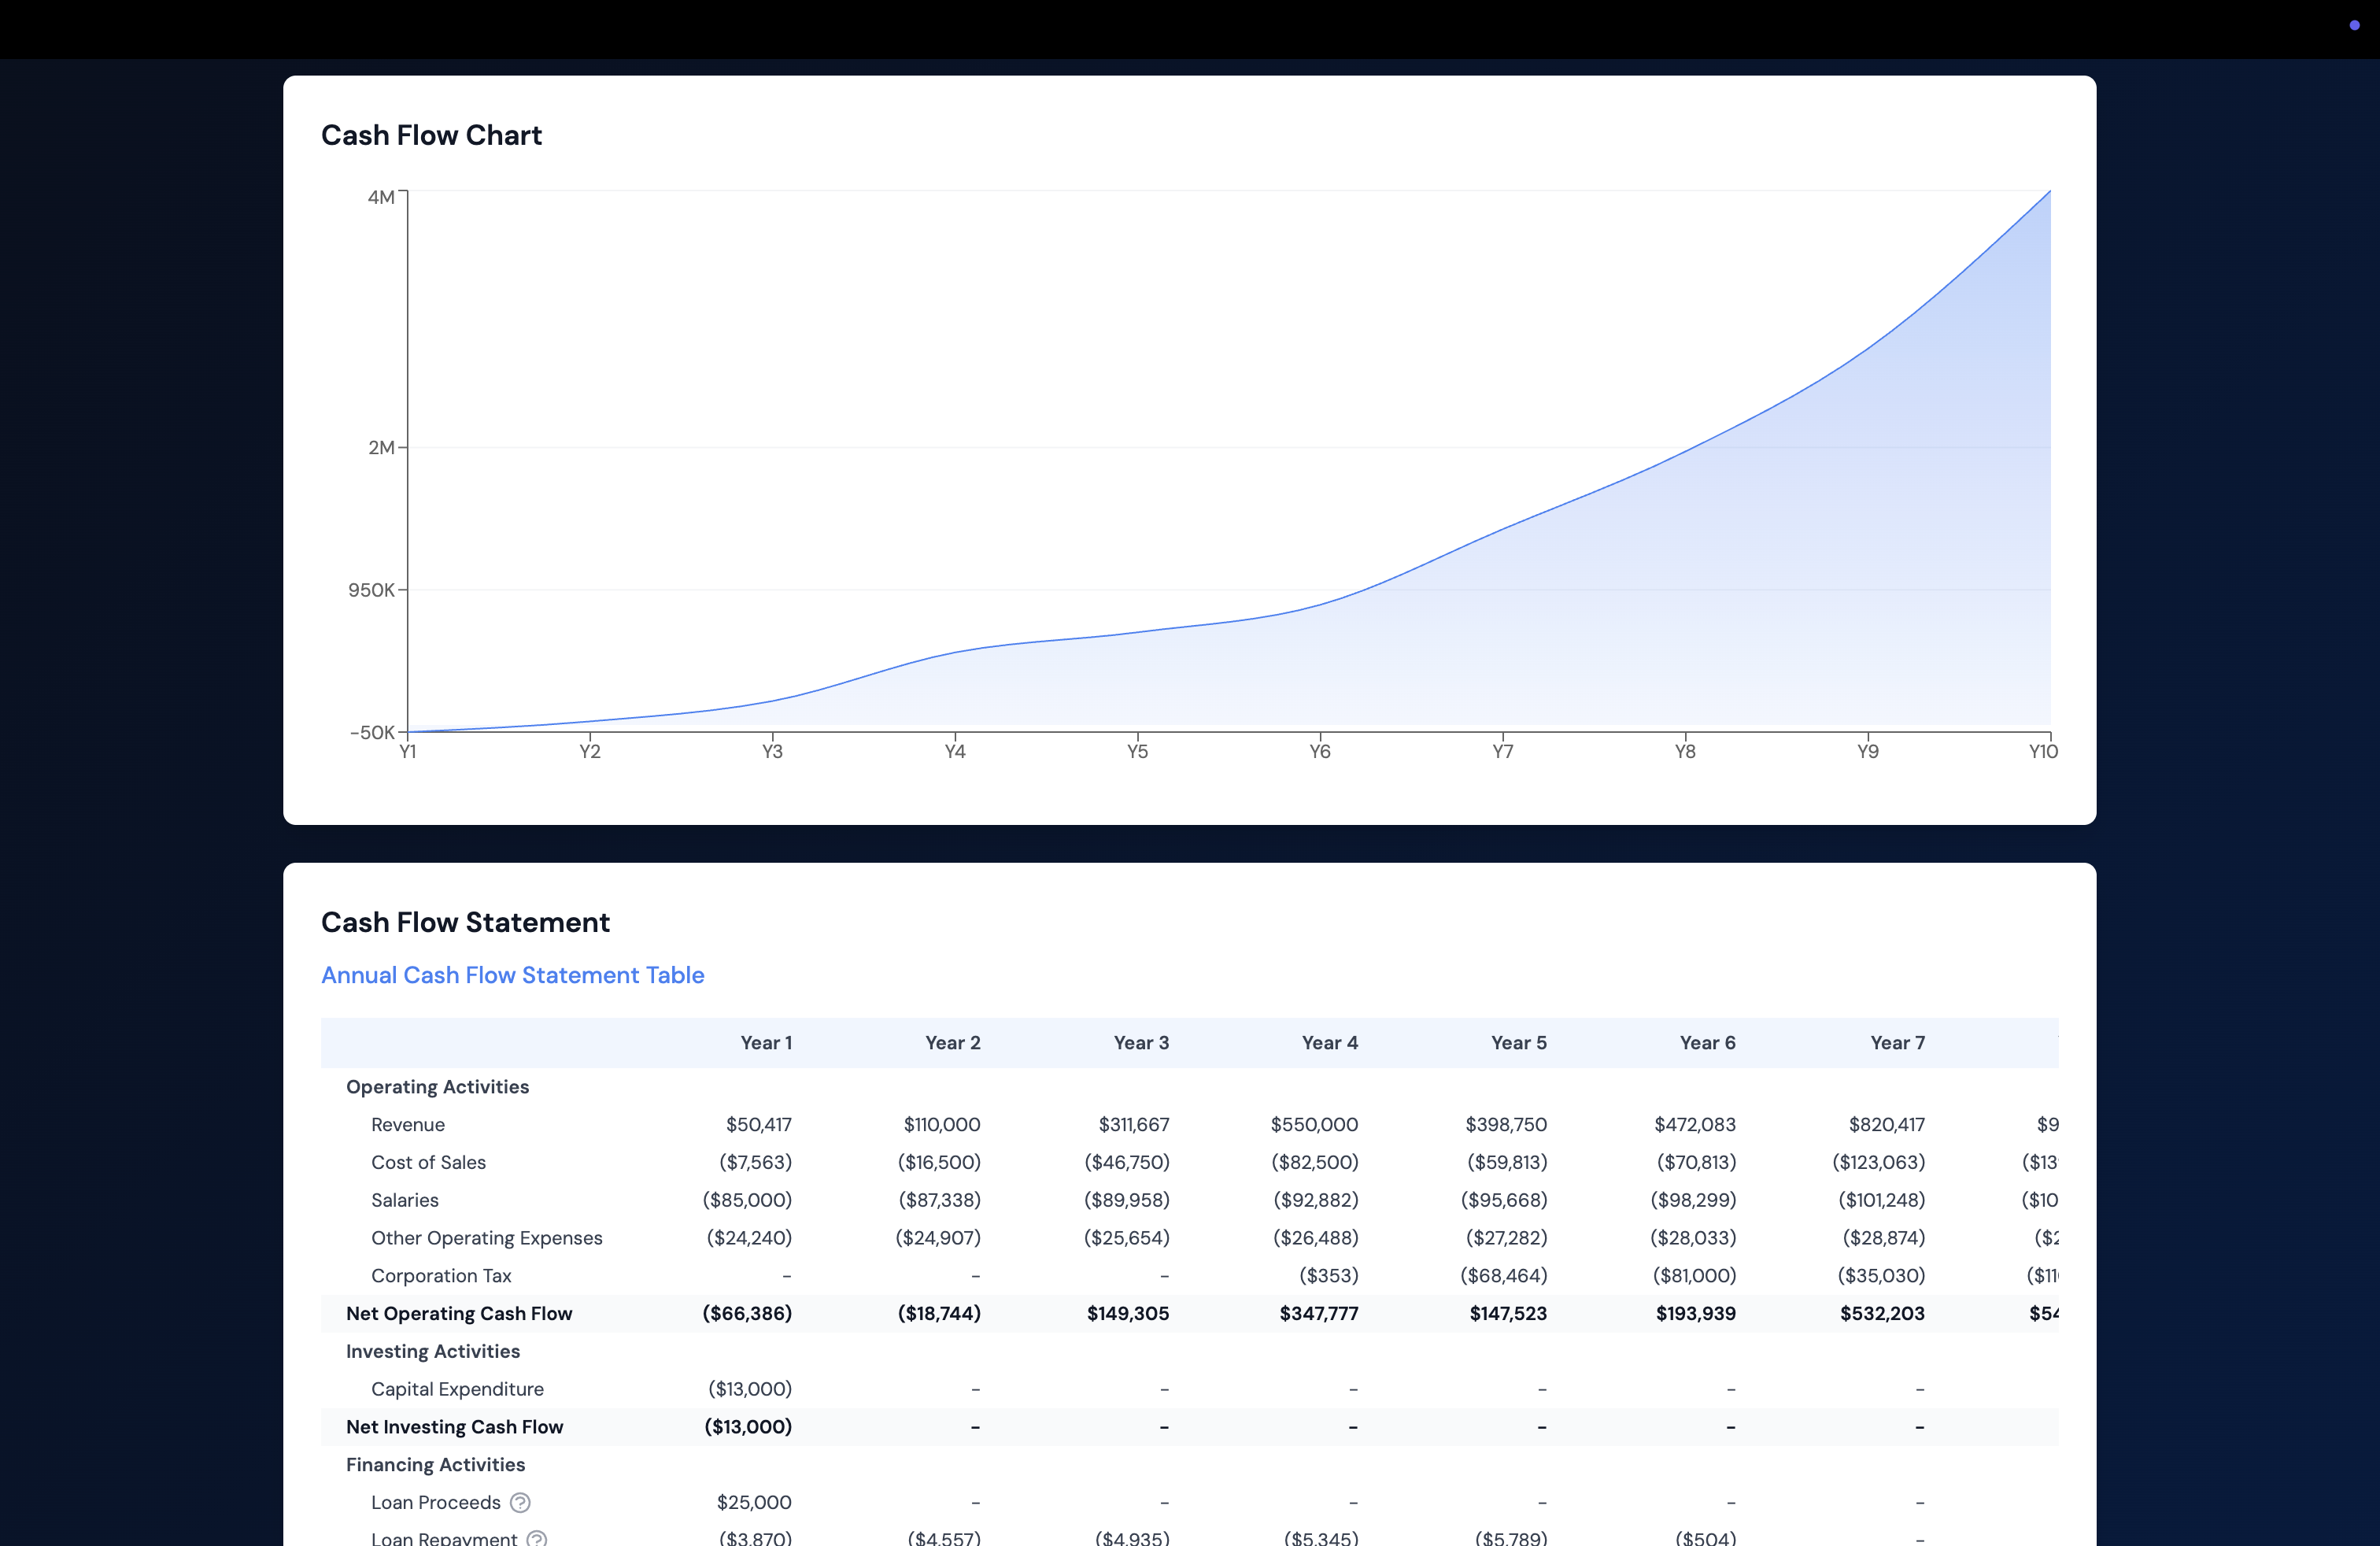This screenshot has width=2380, height=1546.
Task: Select the Net Investing Cash Flow row label
Action: (x=454, y=1427)
